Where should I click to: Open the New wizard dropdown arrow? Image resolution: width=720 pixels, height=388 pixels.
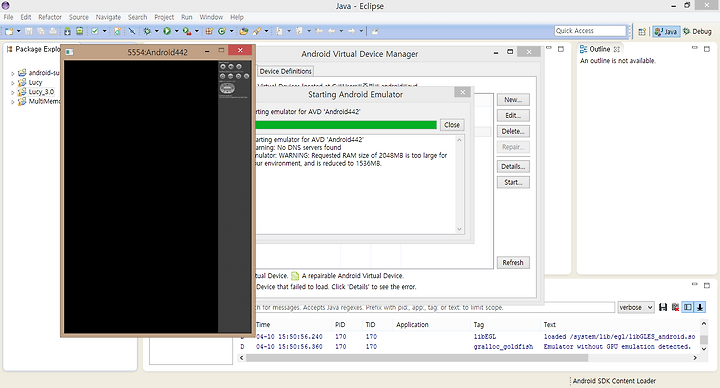pos(18,31)
